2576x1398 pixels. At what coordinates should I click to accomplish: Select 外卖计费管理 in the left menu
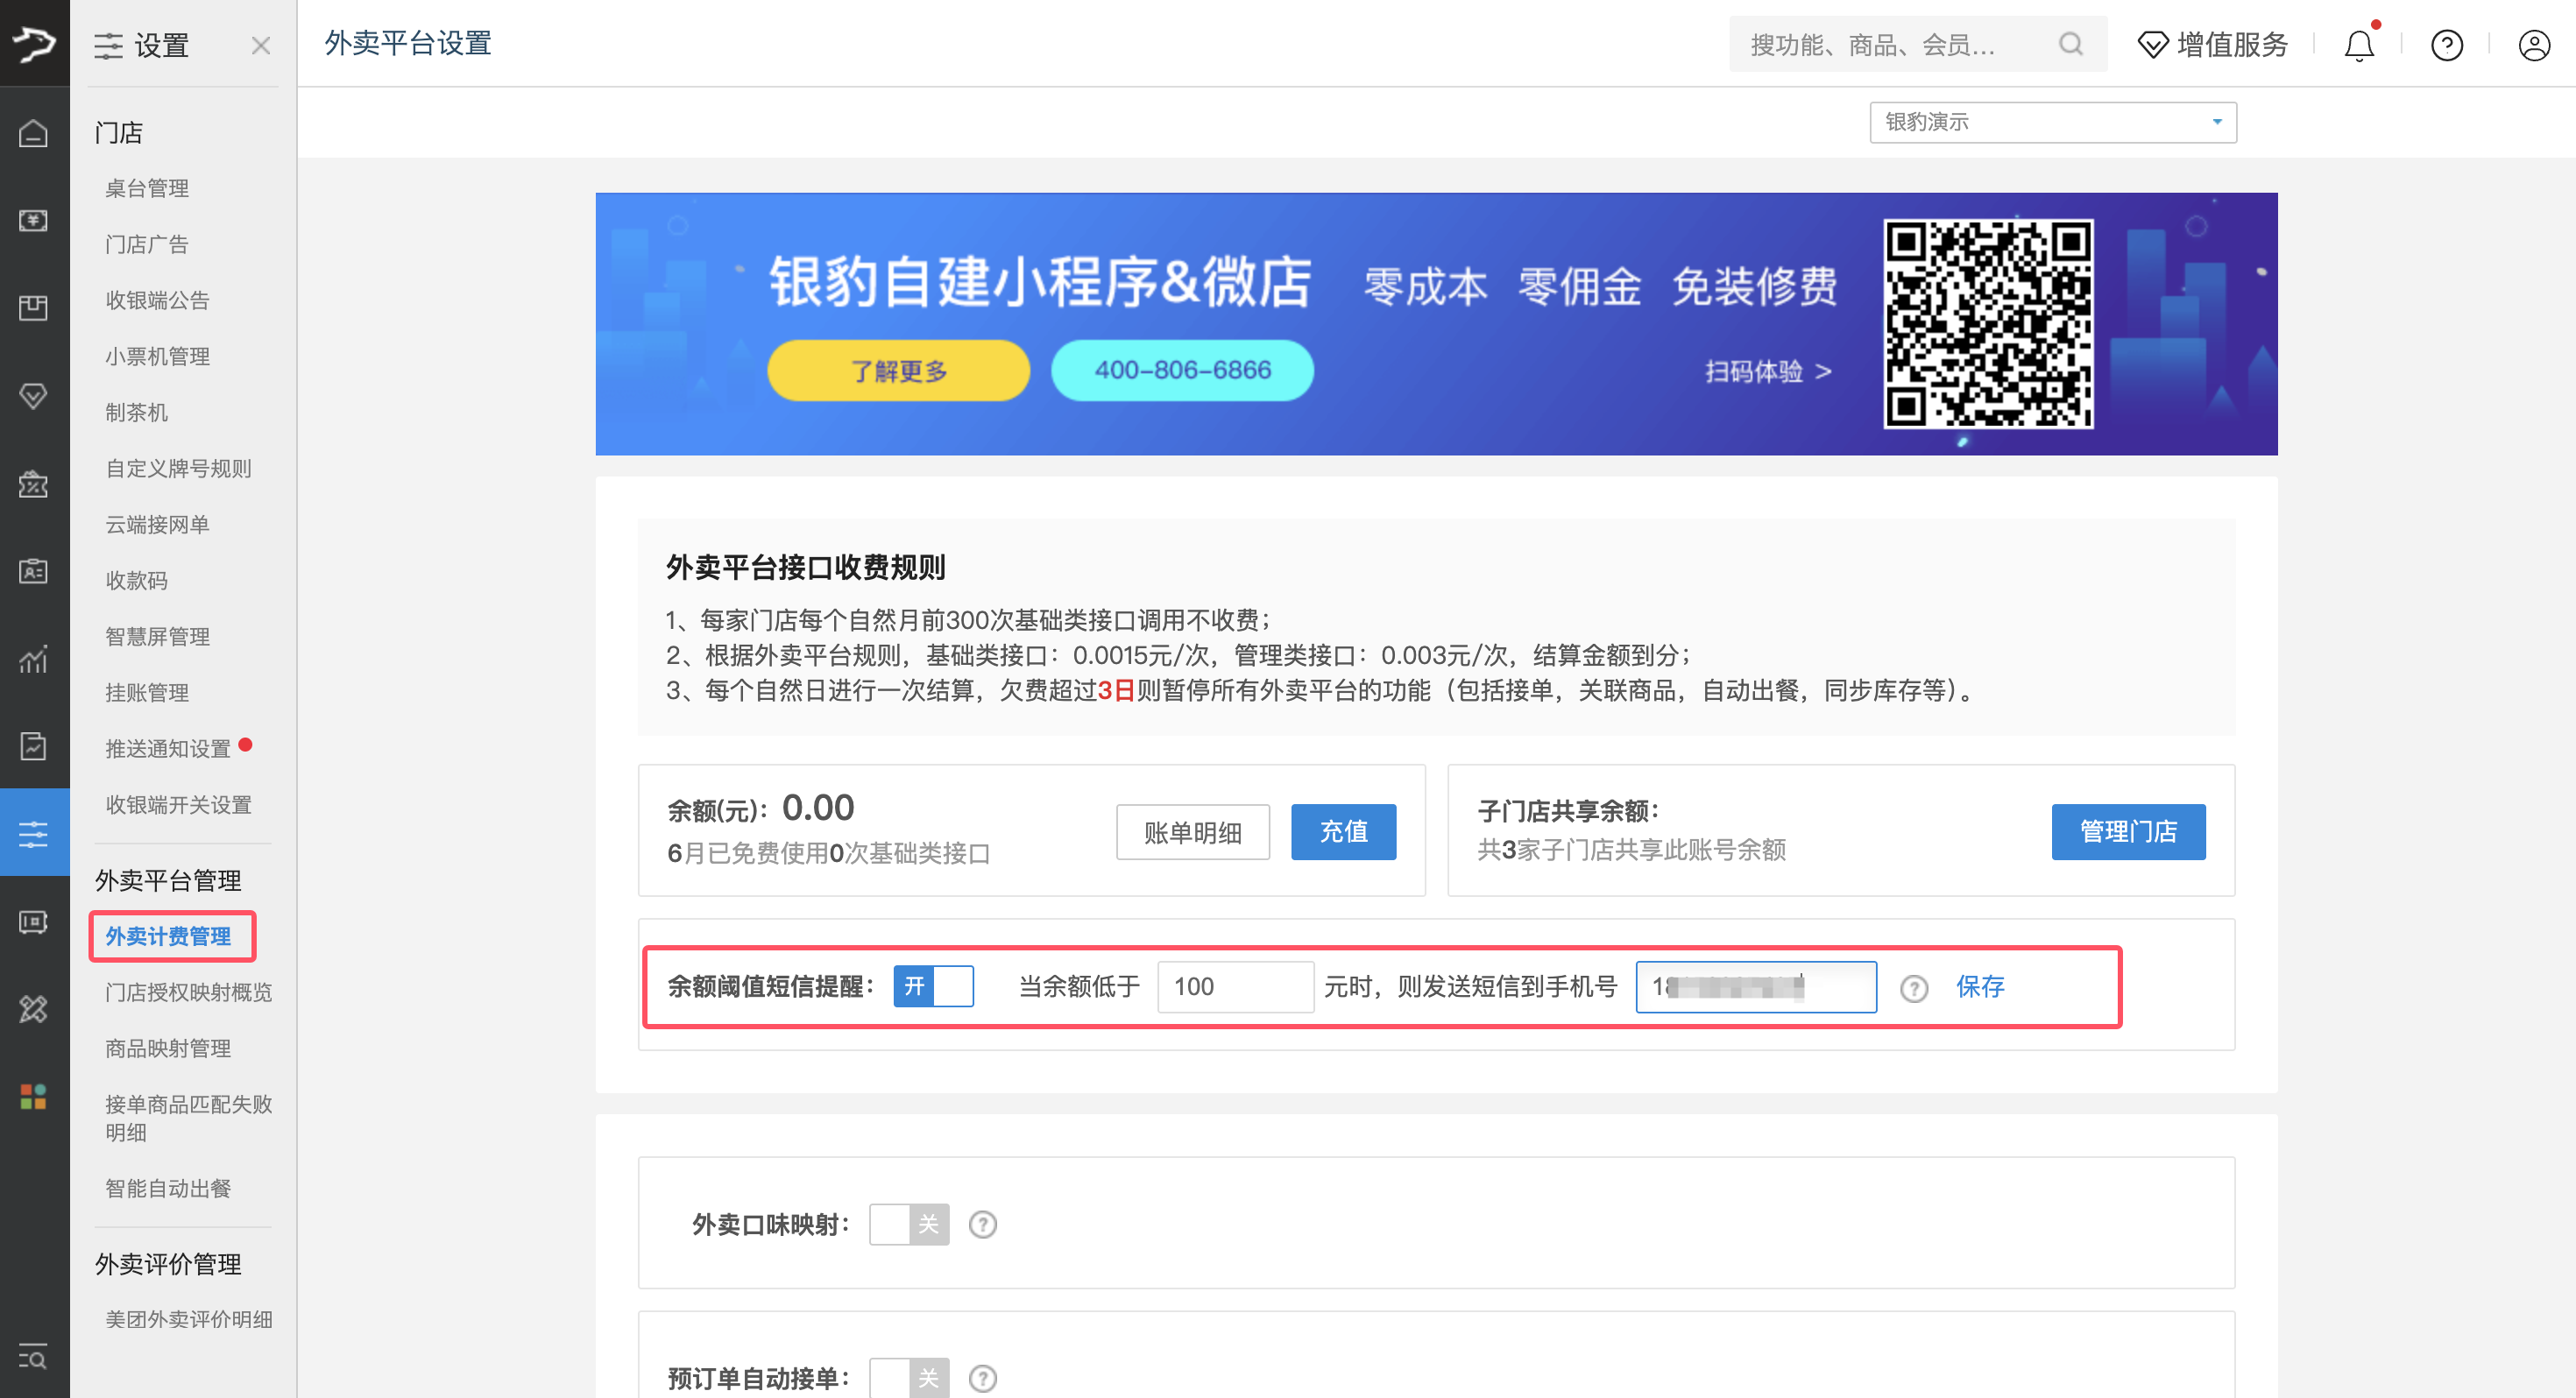tap(171, 937)
